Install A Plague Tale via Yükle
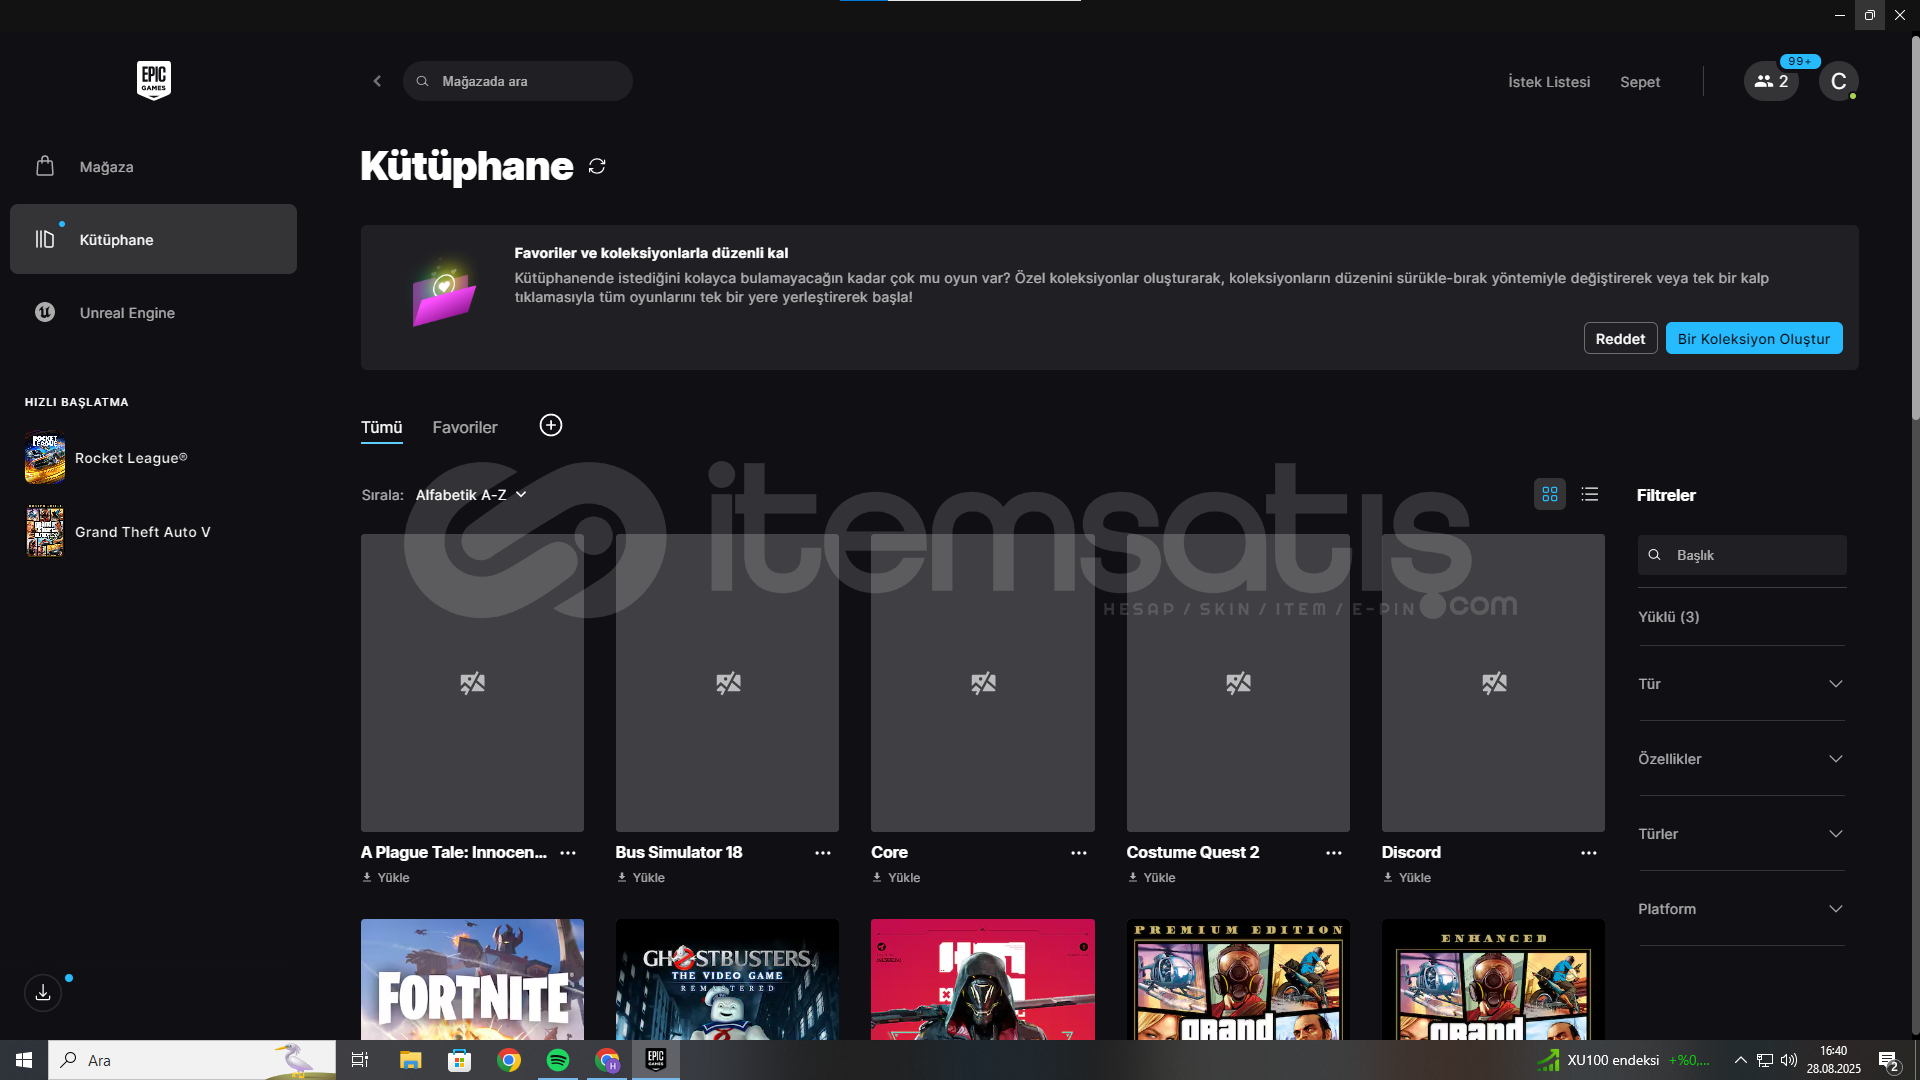 tap(386, 878)
